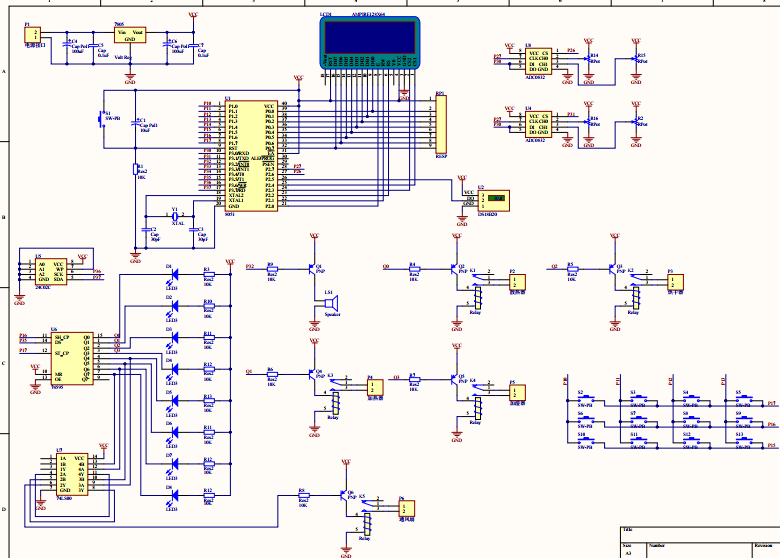Select resistor R1 below capacitor C1
The image size is (780, 558).
(x=135, y=170)
